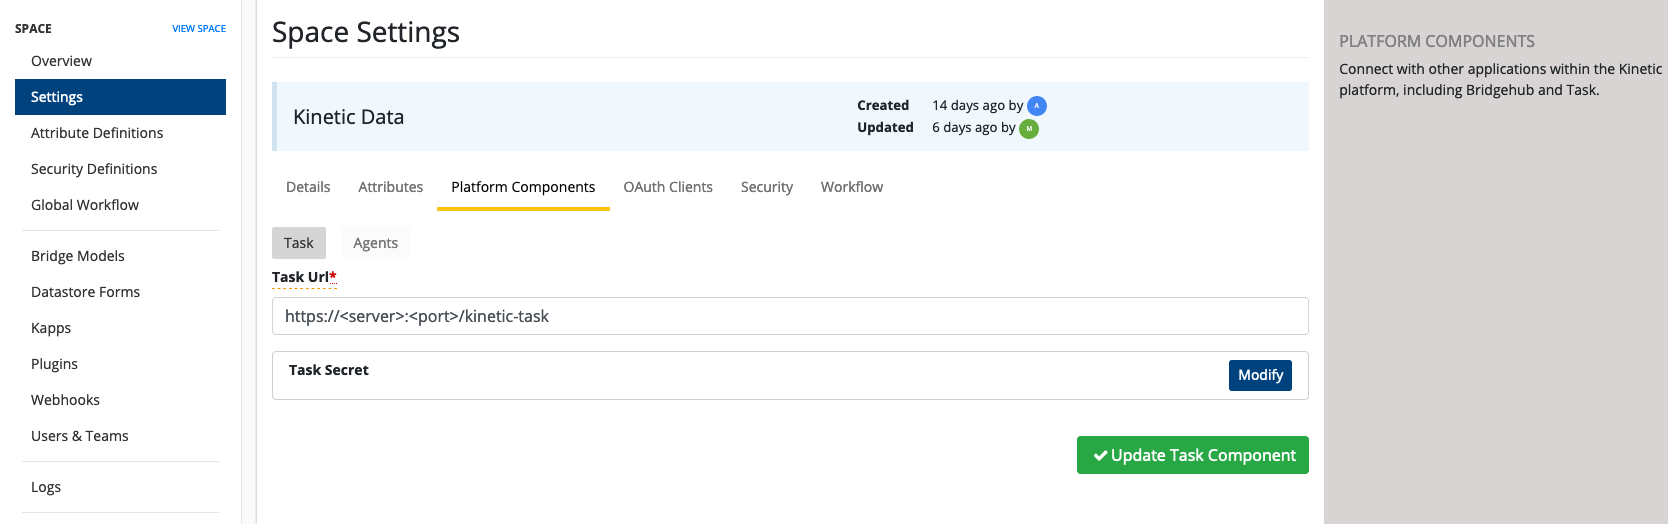Screen dimensions: 1668x524
Task: Switch to the Attributes tab
Action: tap(391, 187)
